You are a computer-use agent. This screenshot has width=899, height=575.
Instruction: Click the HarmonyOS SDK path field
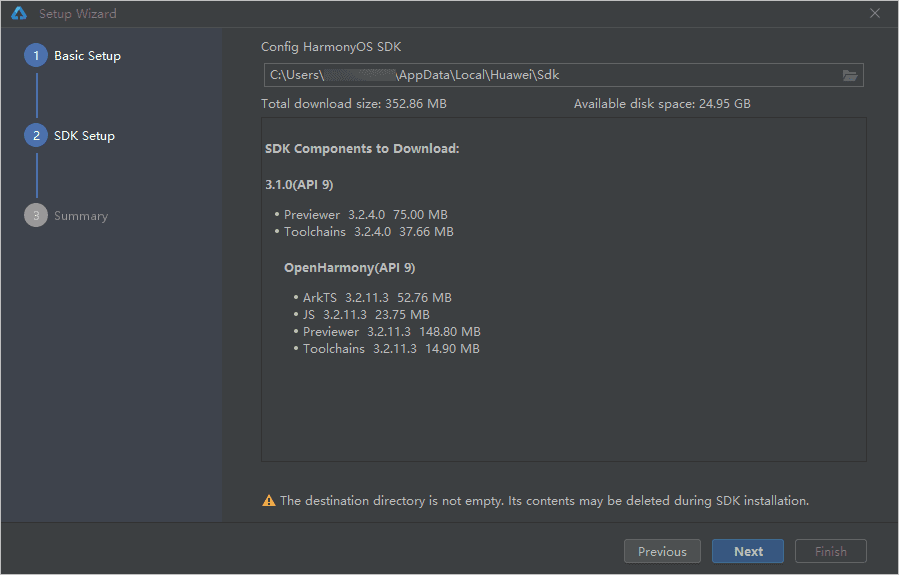pos(550,75)
